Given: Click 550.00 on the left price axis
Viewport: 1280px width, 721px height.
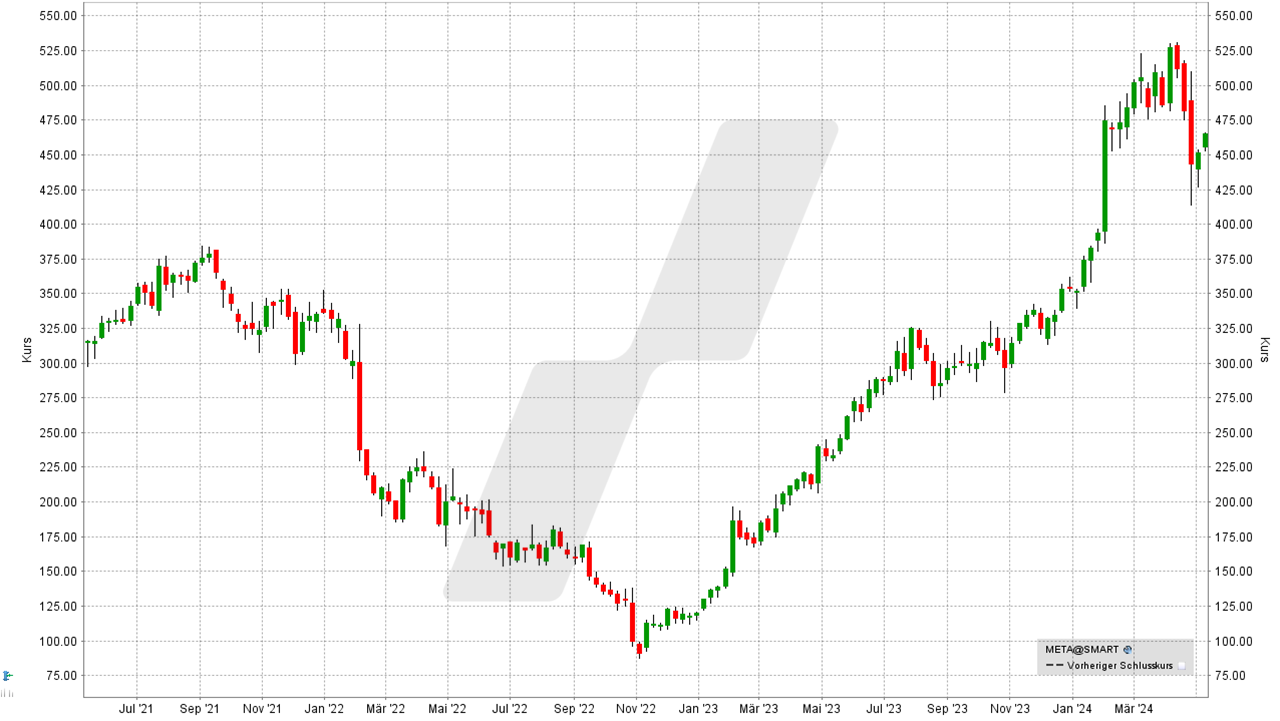Looking at the screenshot, I should point(58,16).
